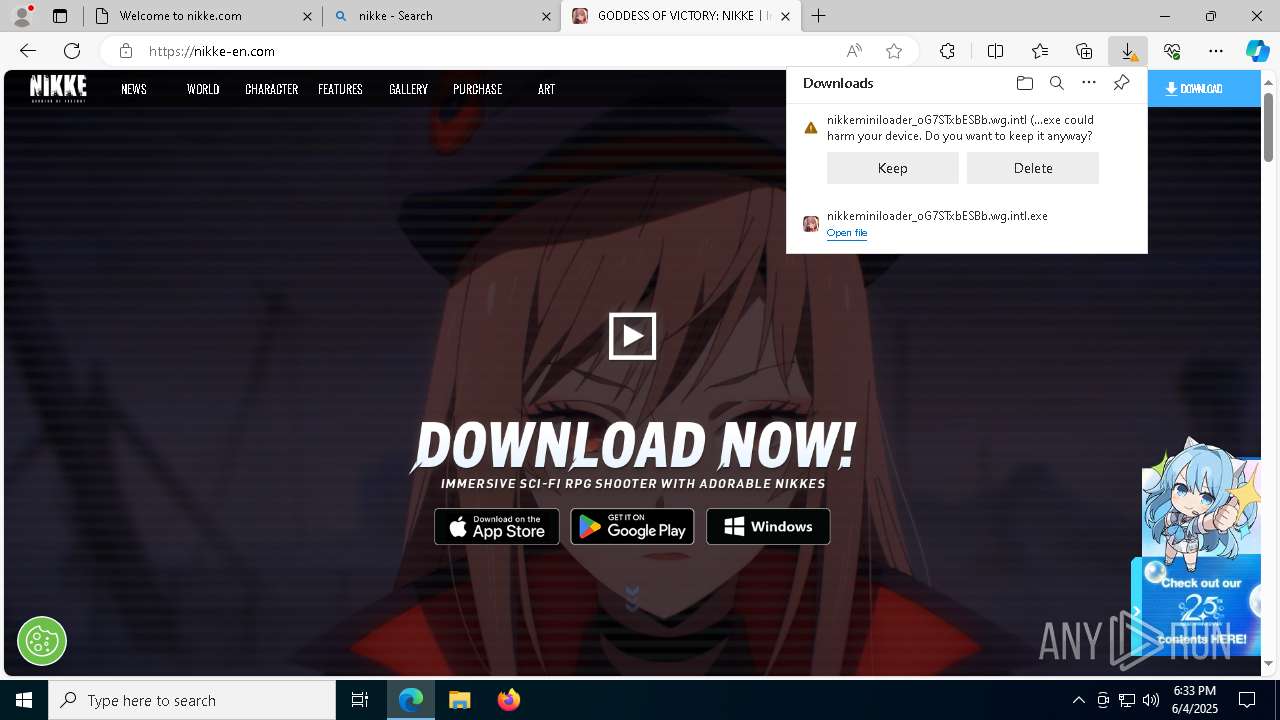Image resolution: width=1280 pixels, height=720 pixels.
Task: Click the address bar URL field
Action: pos(490,51)
